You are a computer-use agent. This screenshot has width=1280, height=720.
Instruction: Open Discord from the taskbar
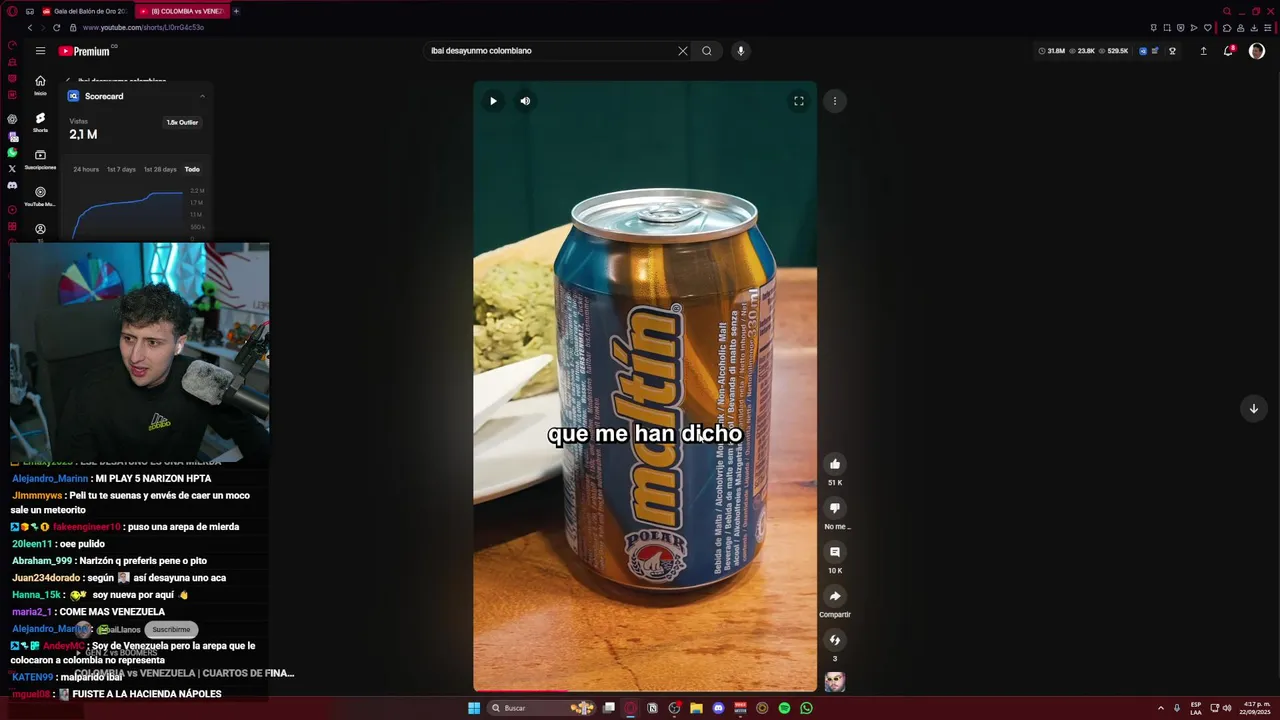[718, 708]
